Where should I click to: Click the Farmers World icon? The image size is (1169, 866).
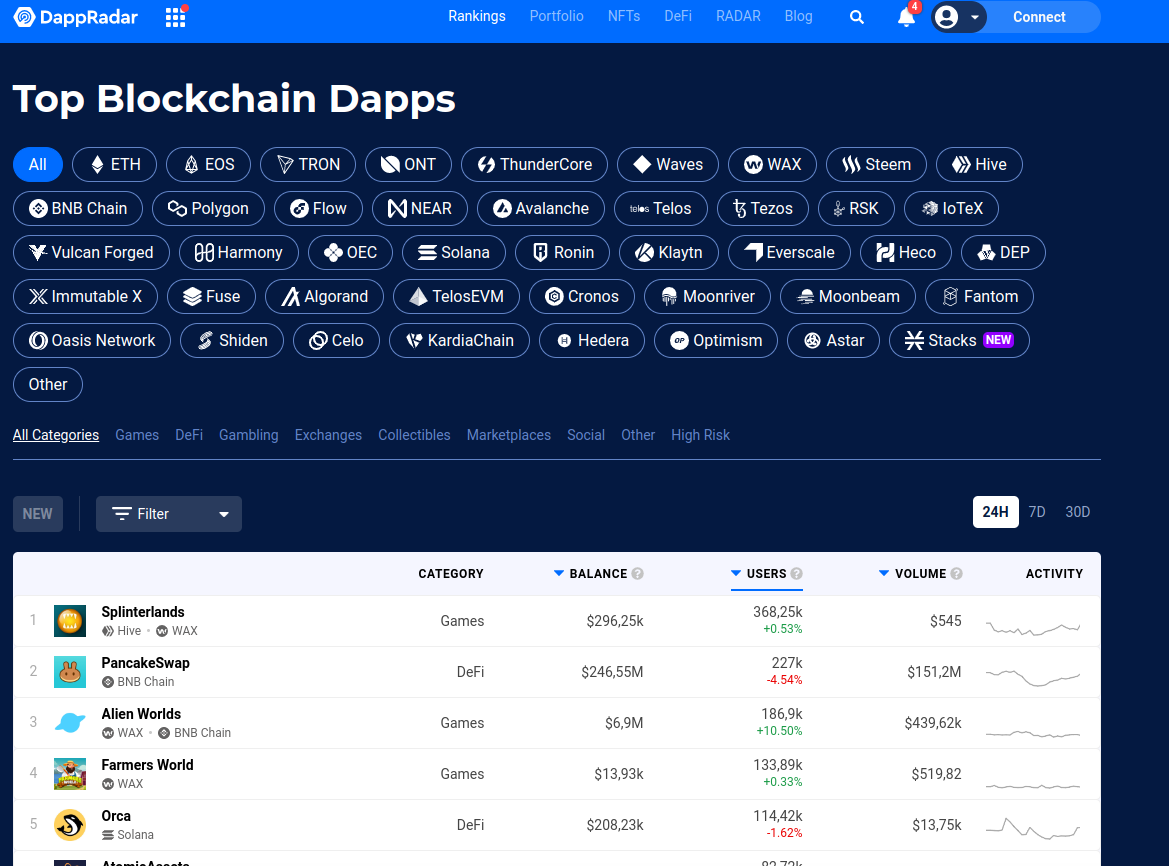70,774
